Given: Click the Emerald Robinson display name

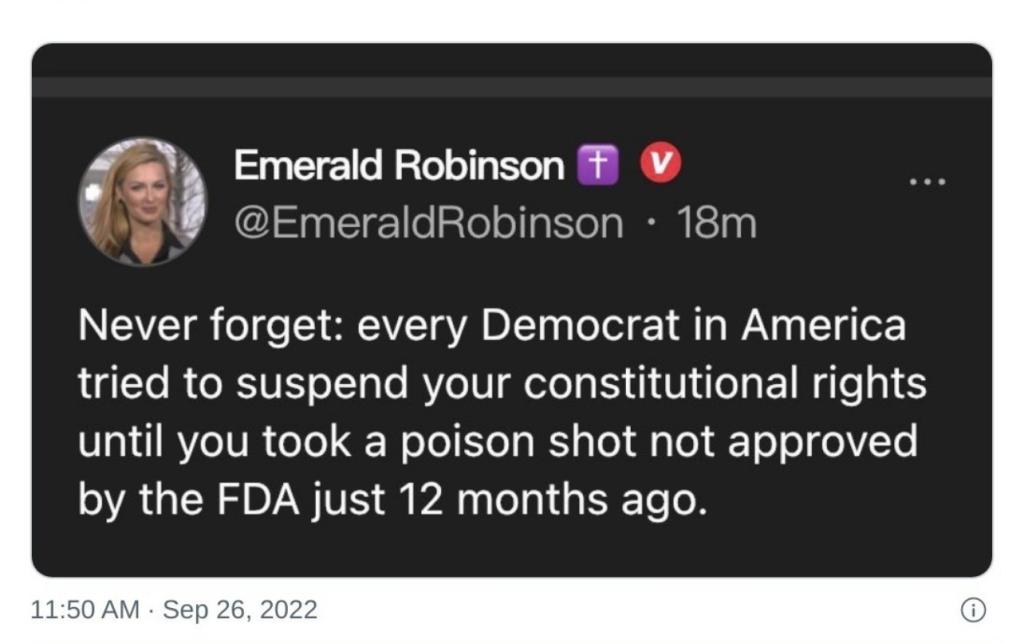Looking at the screenshot, I should coord(398,166).
